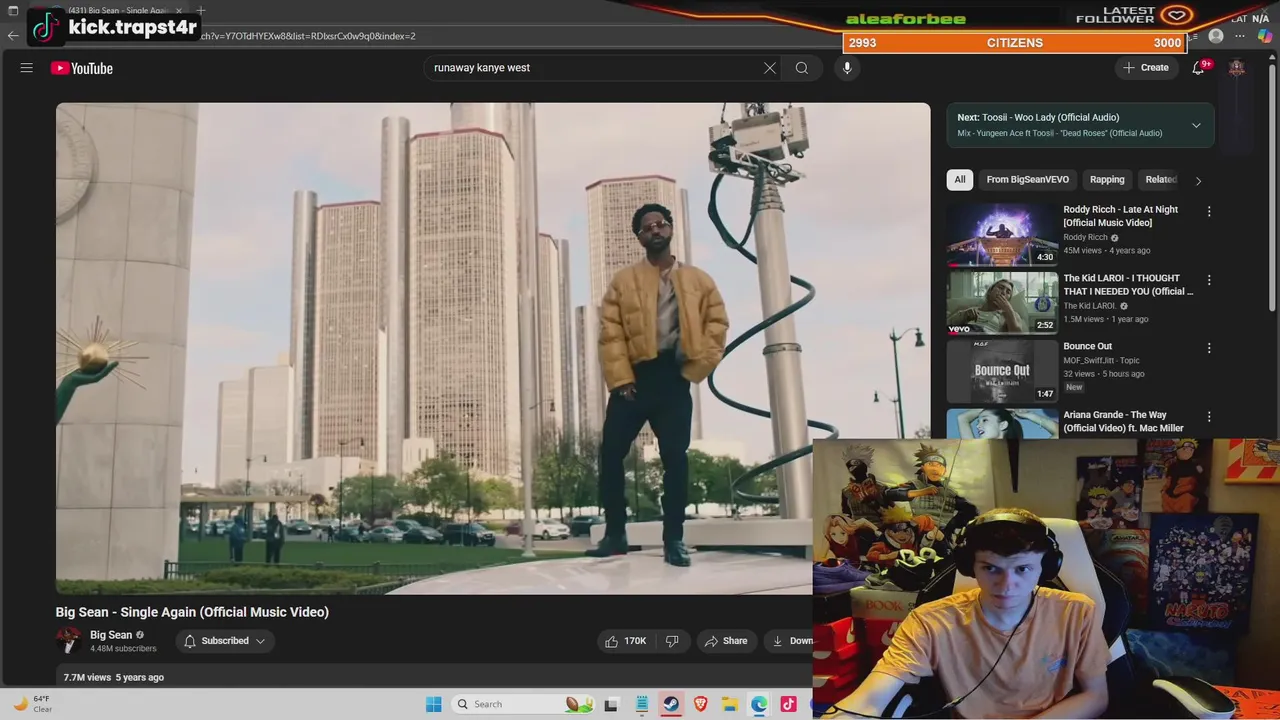Click the video title Single Again text
1280x720 pixels.
pos(192,612)
